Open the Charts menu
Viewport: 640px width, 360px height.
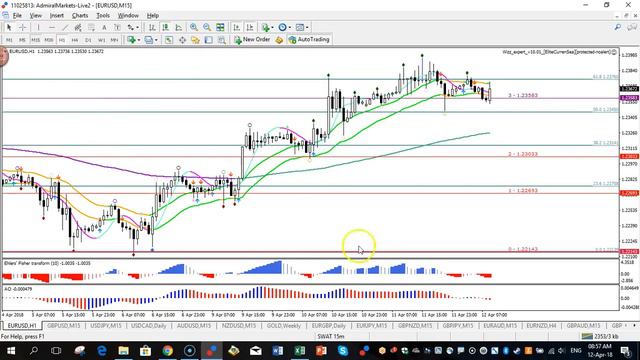click(80, 16)
